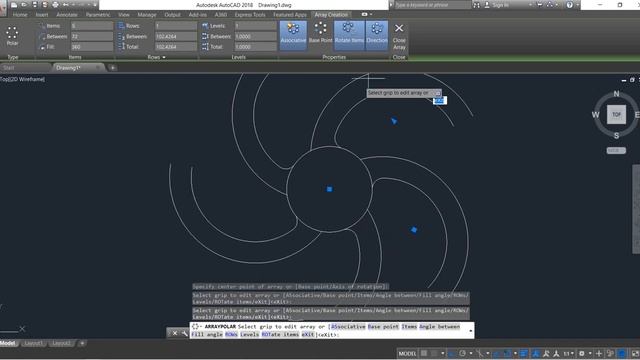
Task: Click the ROWs command-line option
Action: tap(231, 334)
